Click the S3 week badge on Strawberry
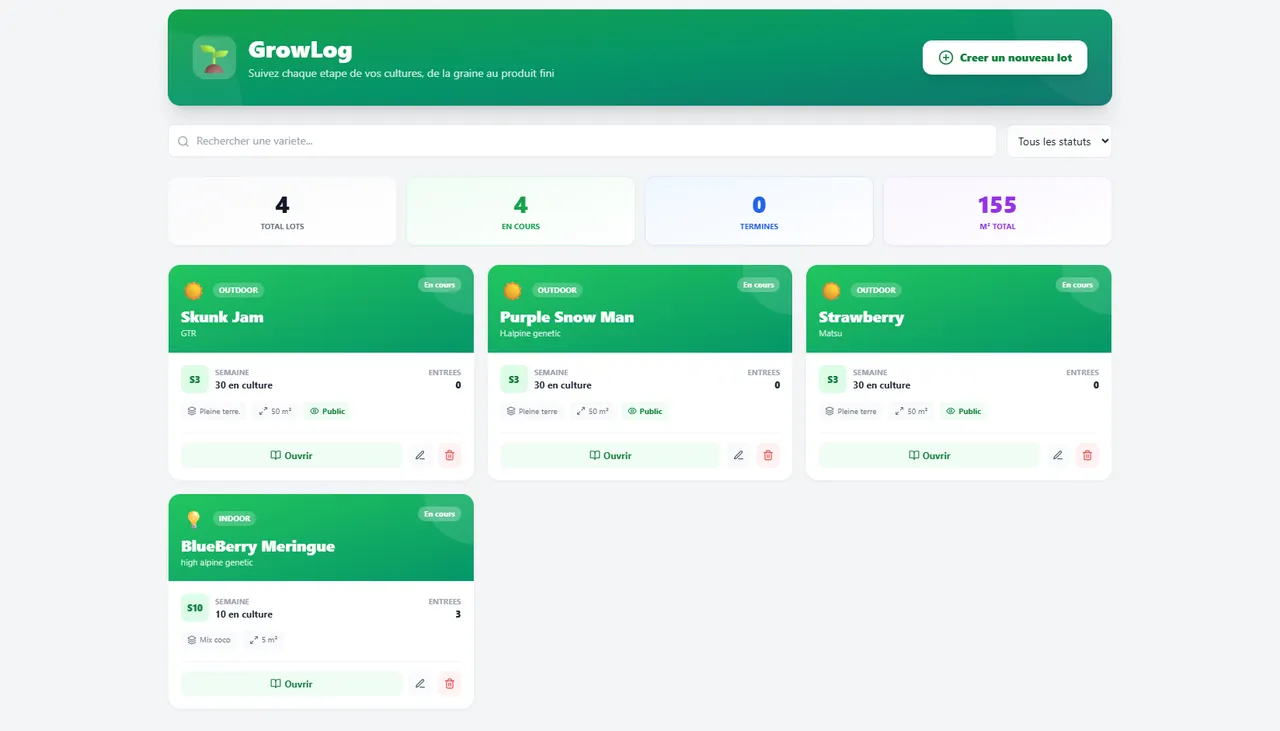The width and height of the screenshot is (1280, 731). (832, 380)
